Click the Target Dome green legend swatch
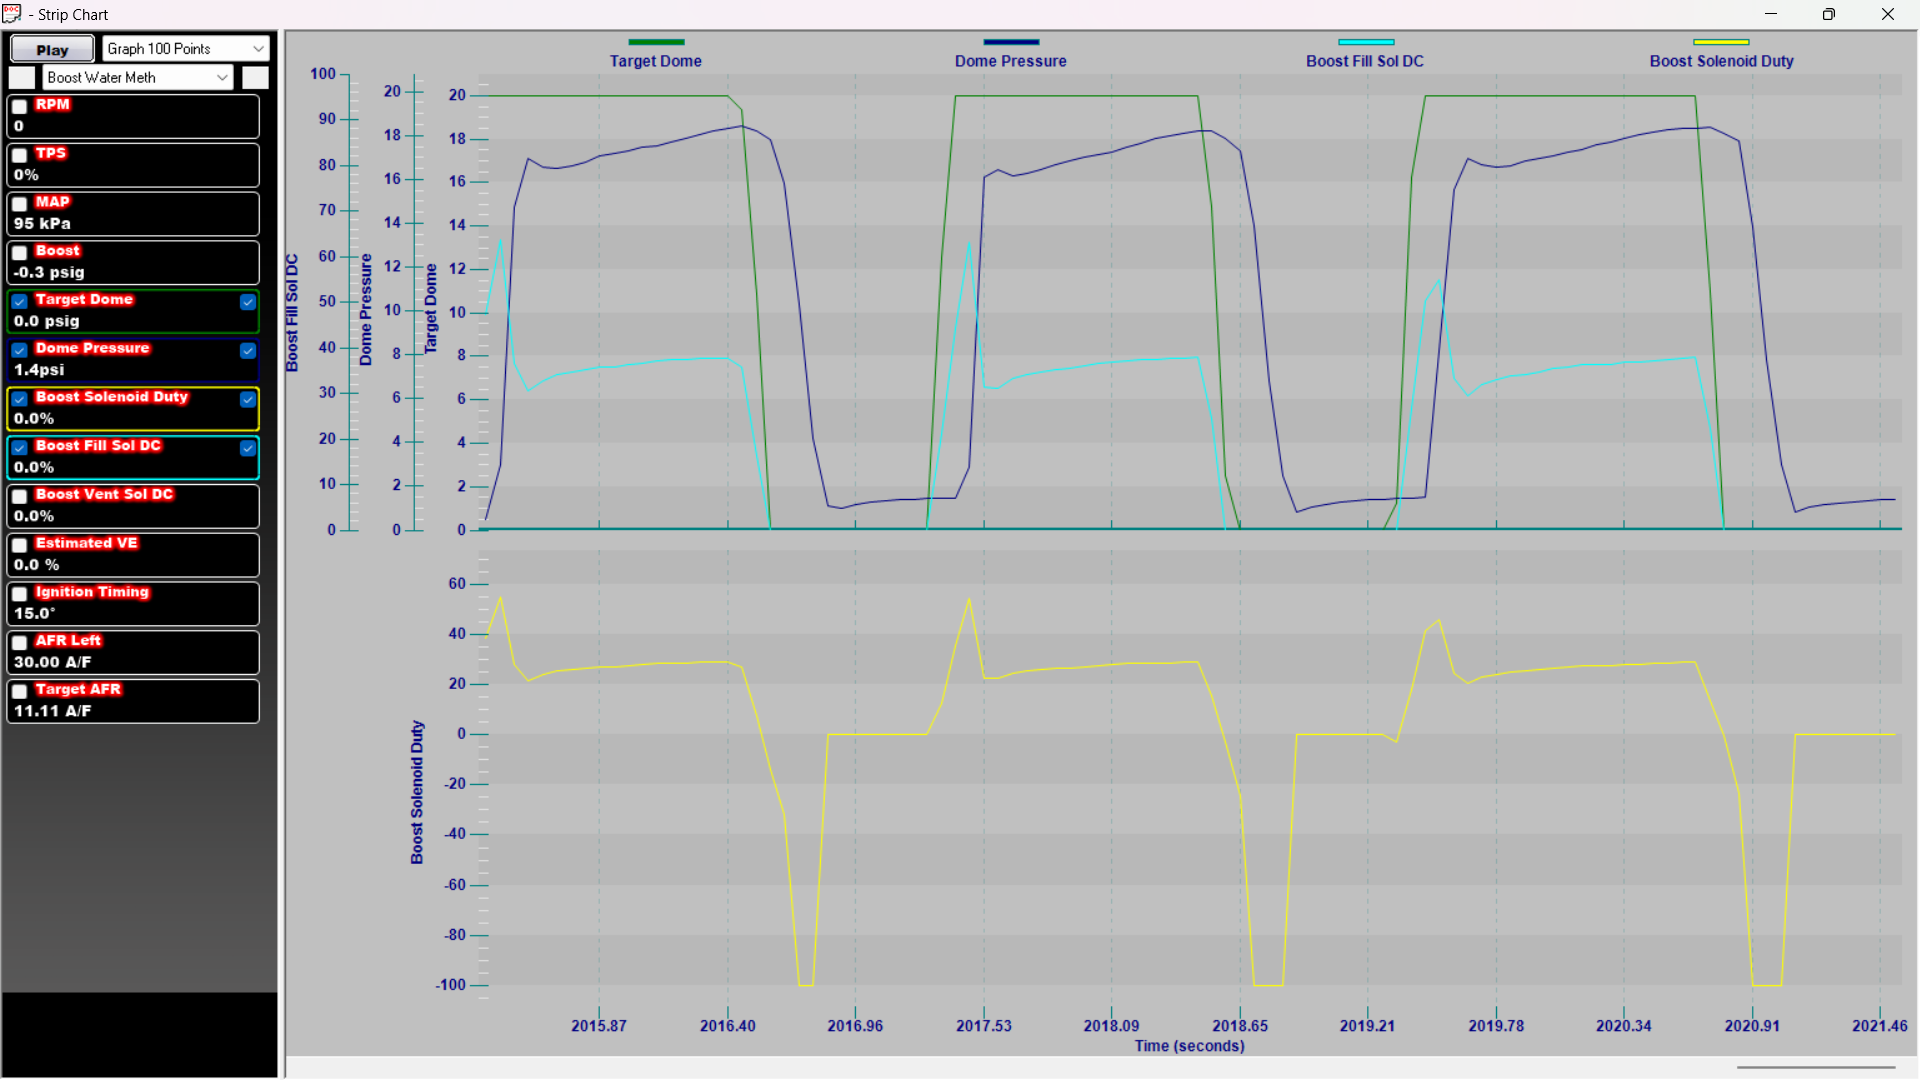 click(656, 42)
